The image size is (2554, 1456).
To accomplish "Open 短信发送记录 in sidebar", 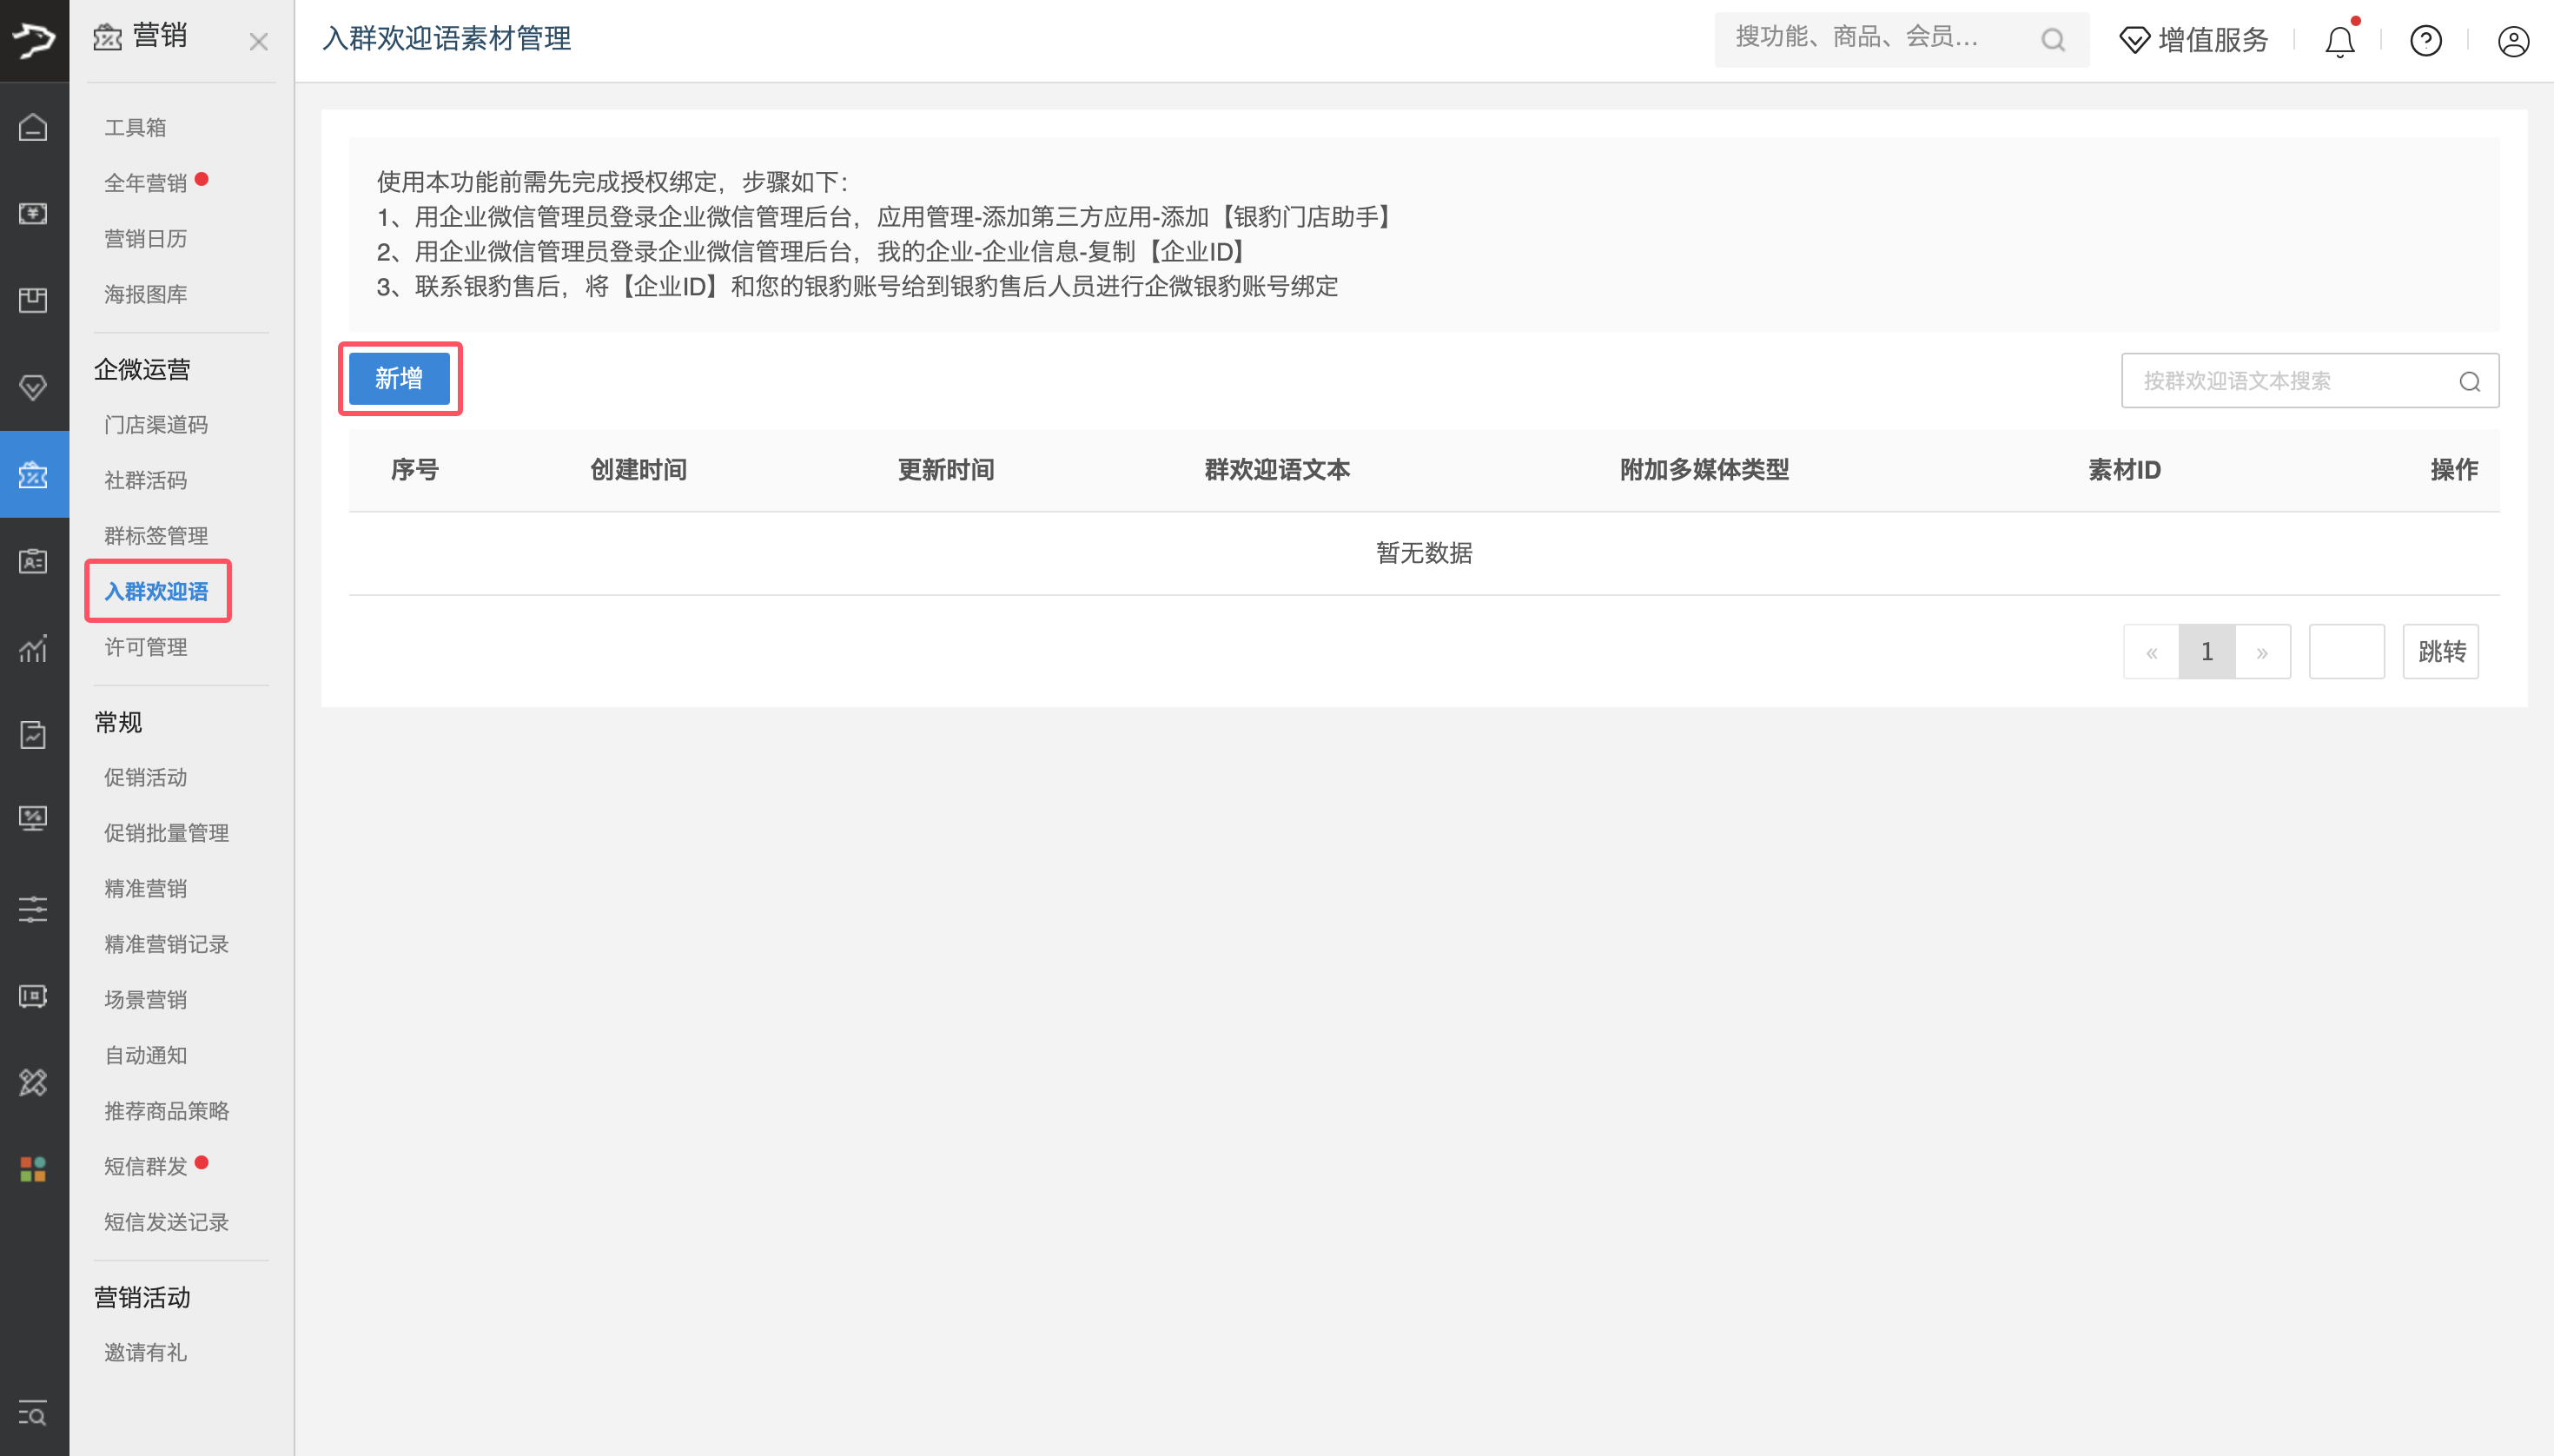I will coord(167,1222).
